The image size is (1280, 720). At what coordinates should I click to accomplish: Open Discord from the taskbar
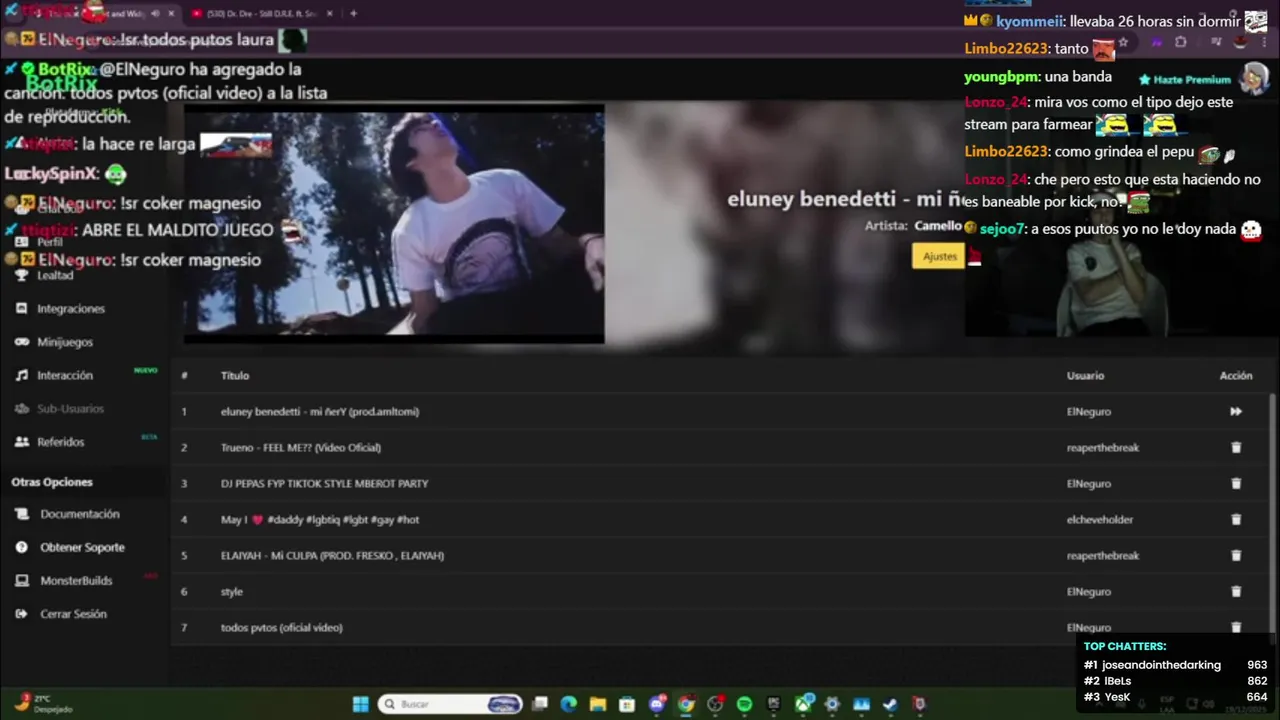[x=657, y=704]
